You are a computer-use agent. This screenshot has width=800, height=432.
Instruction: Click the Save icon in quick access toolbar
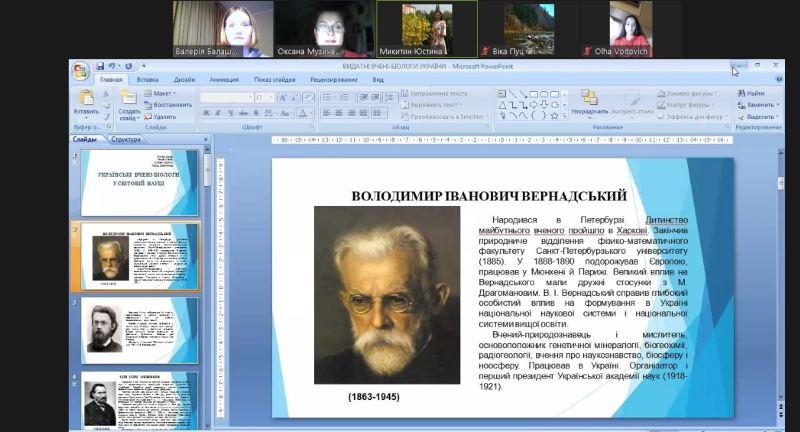click(101, 66)
